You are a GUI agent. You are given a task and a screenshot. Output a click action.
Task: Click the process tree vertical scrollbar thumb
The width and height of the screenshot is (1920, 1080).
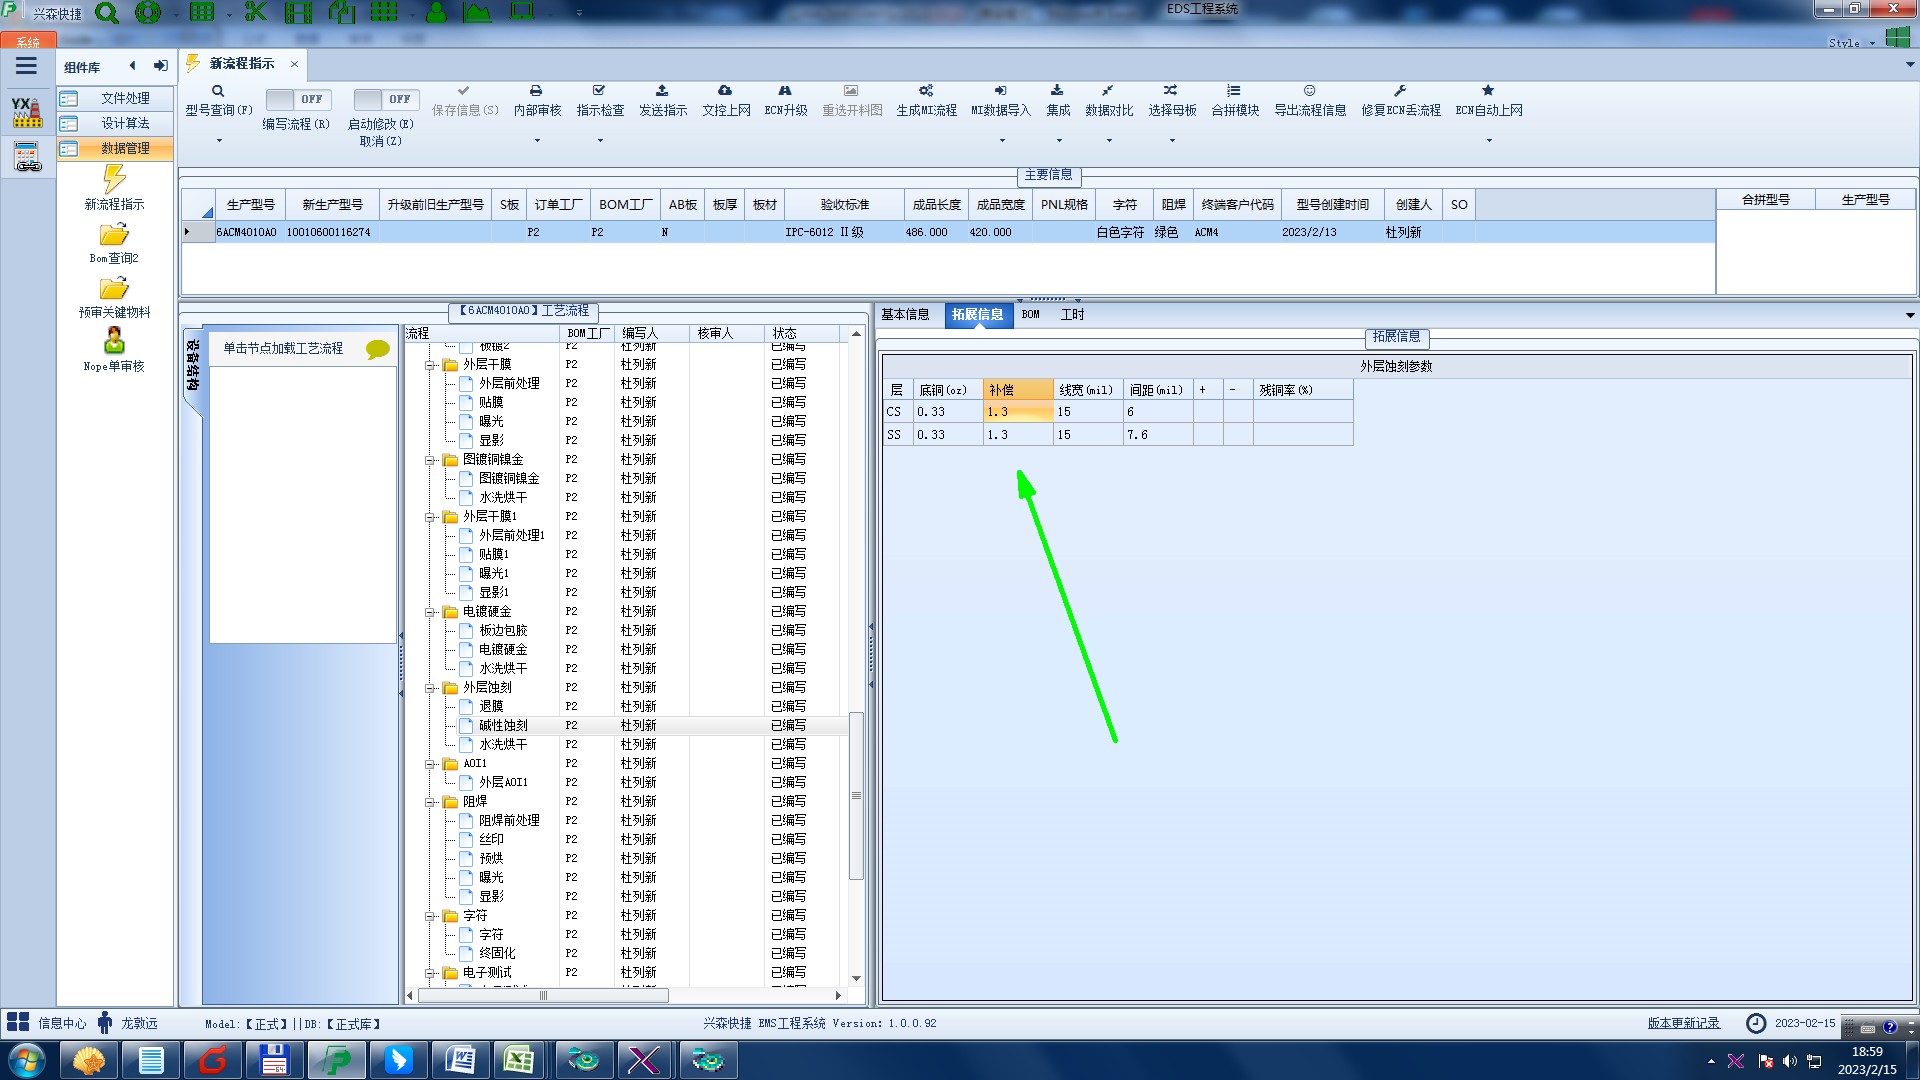pyautogui.click(x=856, y=796)
